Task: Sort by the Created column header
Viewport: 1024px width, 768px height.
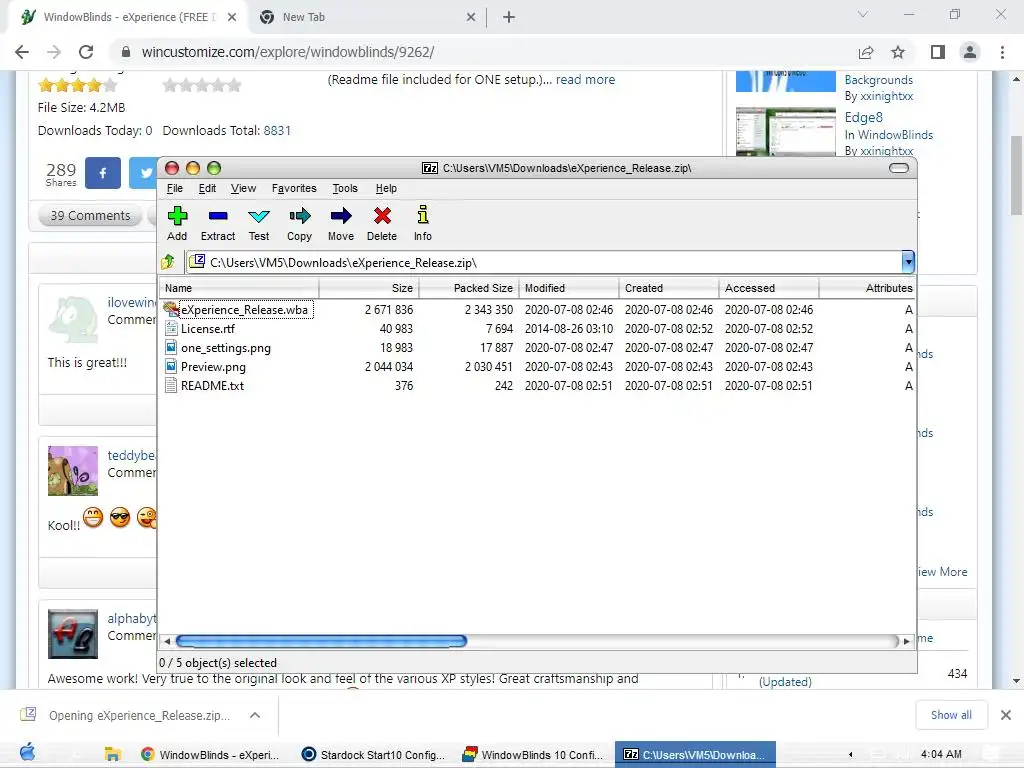Action: [669, 288]
